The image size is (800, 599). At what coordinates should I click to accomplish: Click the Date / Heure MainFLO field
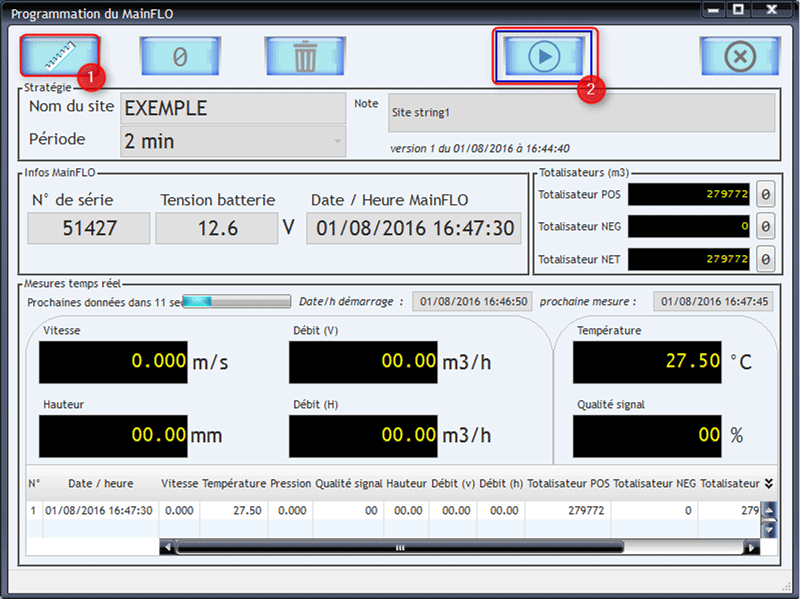click(414, 228)
